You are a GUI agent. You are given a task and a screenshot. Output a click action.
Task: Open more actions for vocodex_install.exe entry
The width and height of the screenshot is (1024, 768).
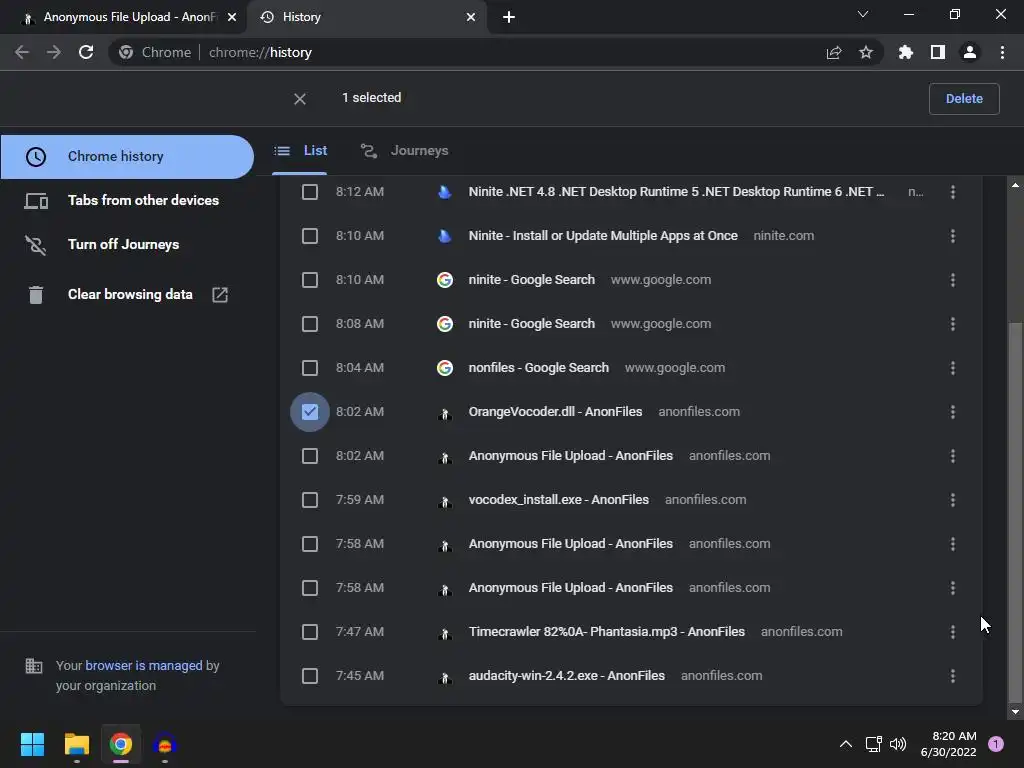[x=953, y=500]
